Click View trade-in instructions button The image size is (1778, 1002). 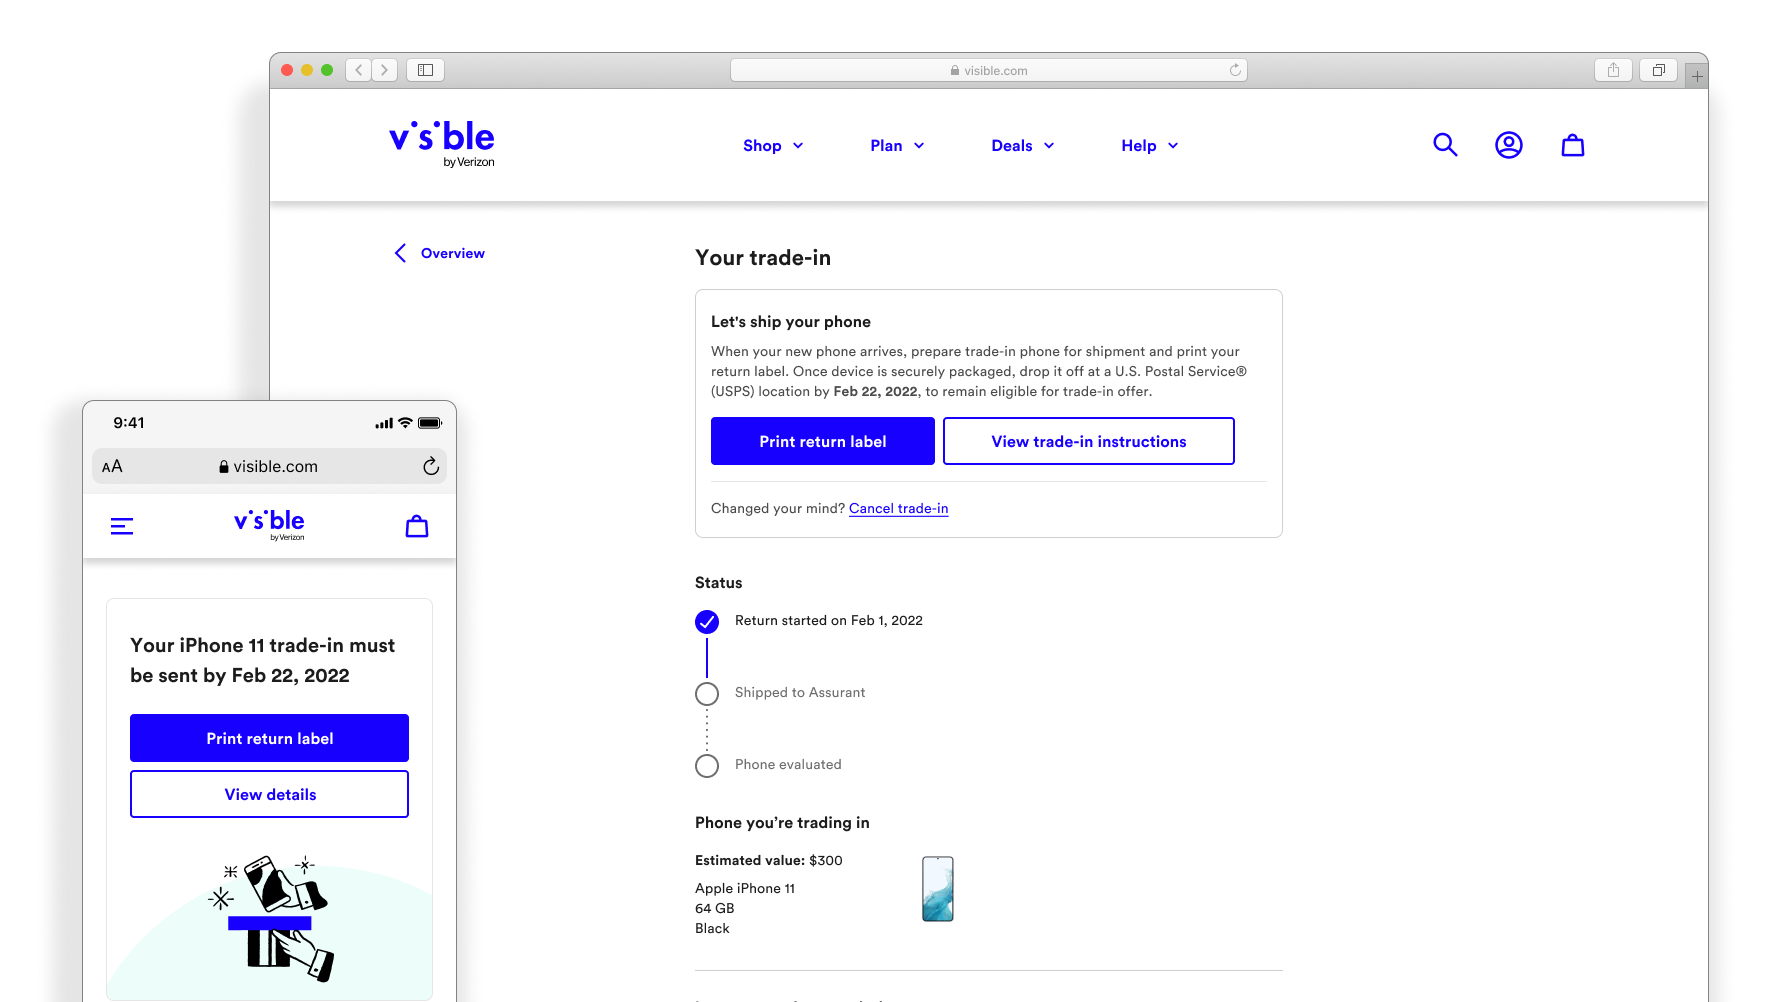point(1089,441)
